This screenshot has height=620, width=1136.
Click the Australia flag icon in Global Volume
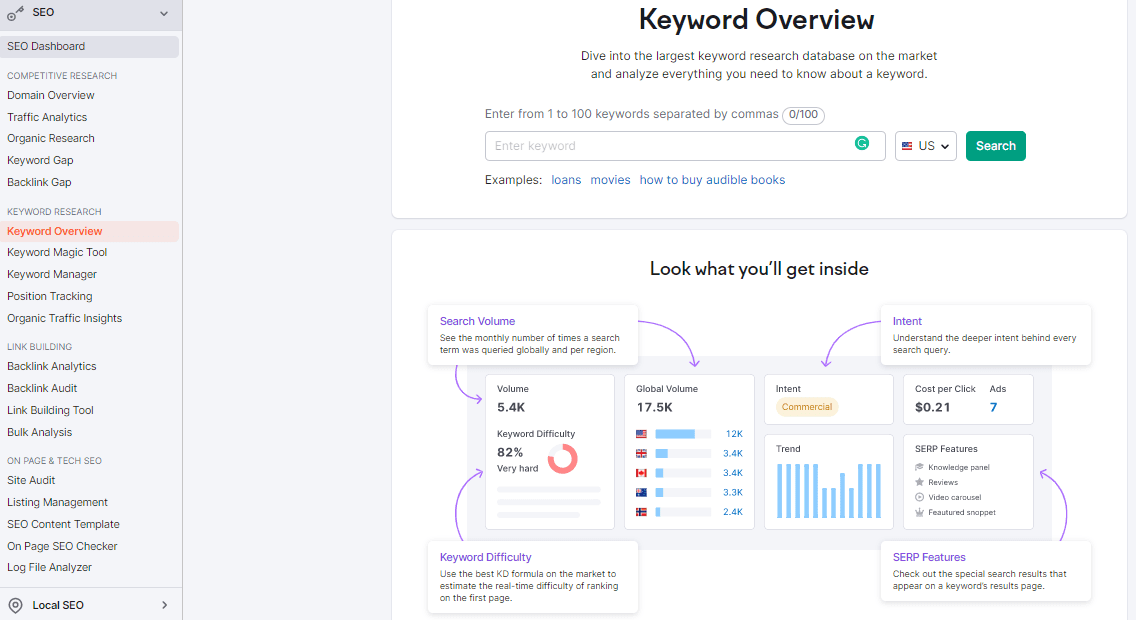coord(641,493)
